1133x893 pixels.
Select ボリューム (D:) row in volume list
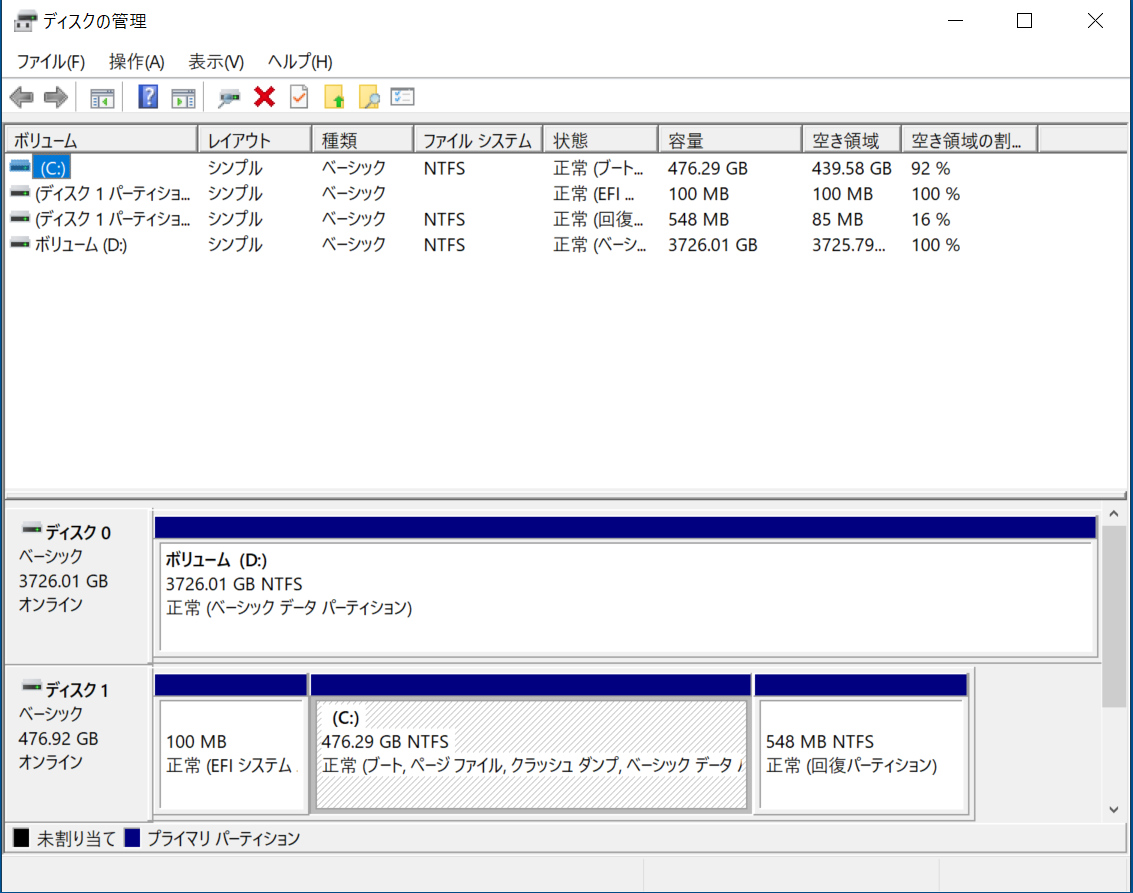pos(80,245)
